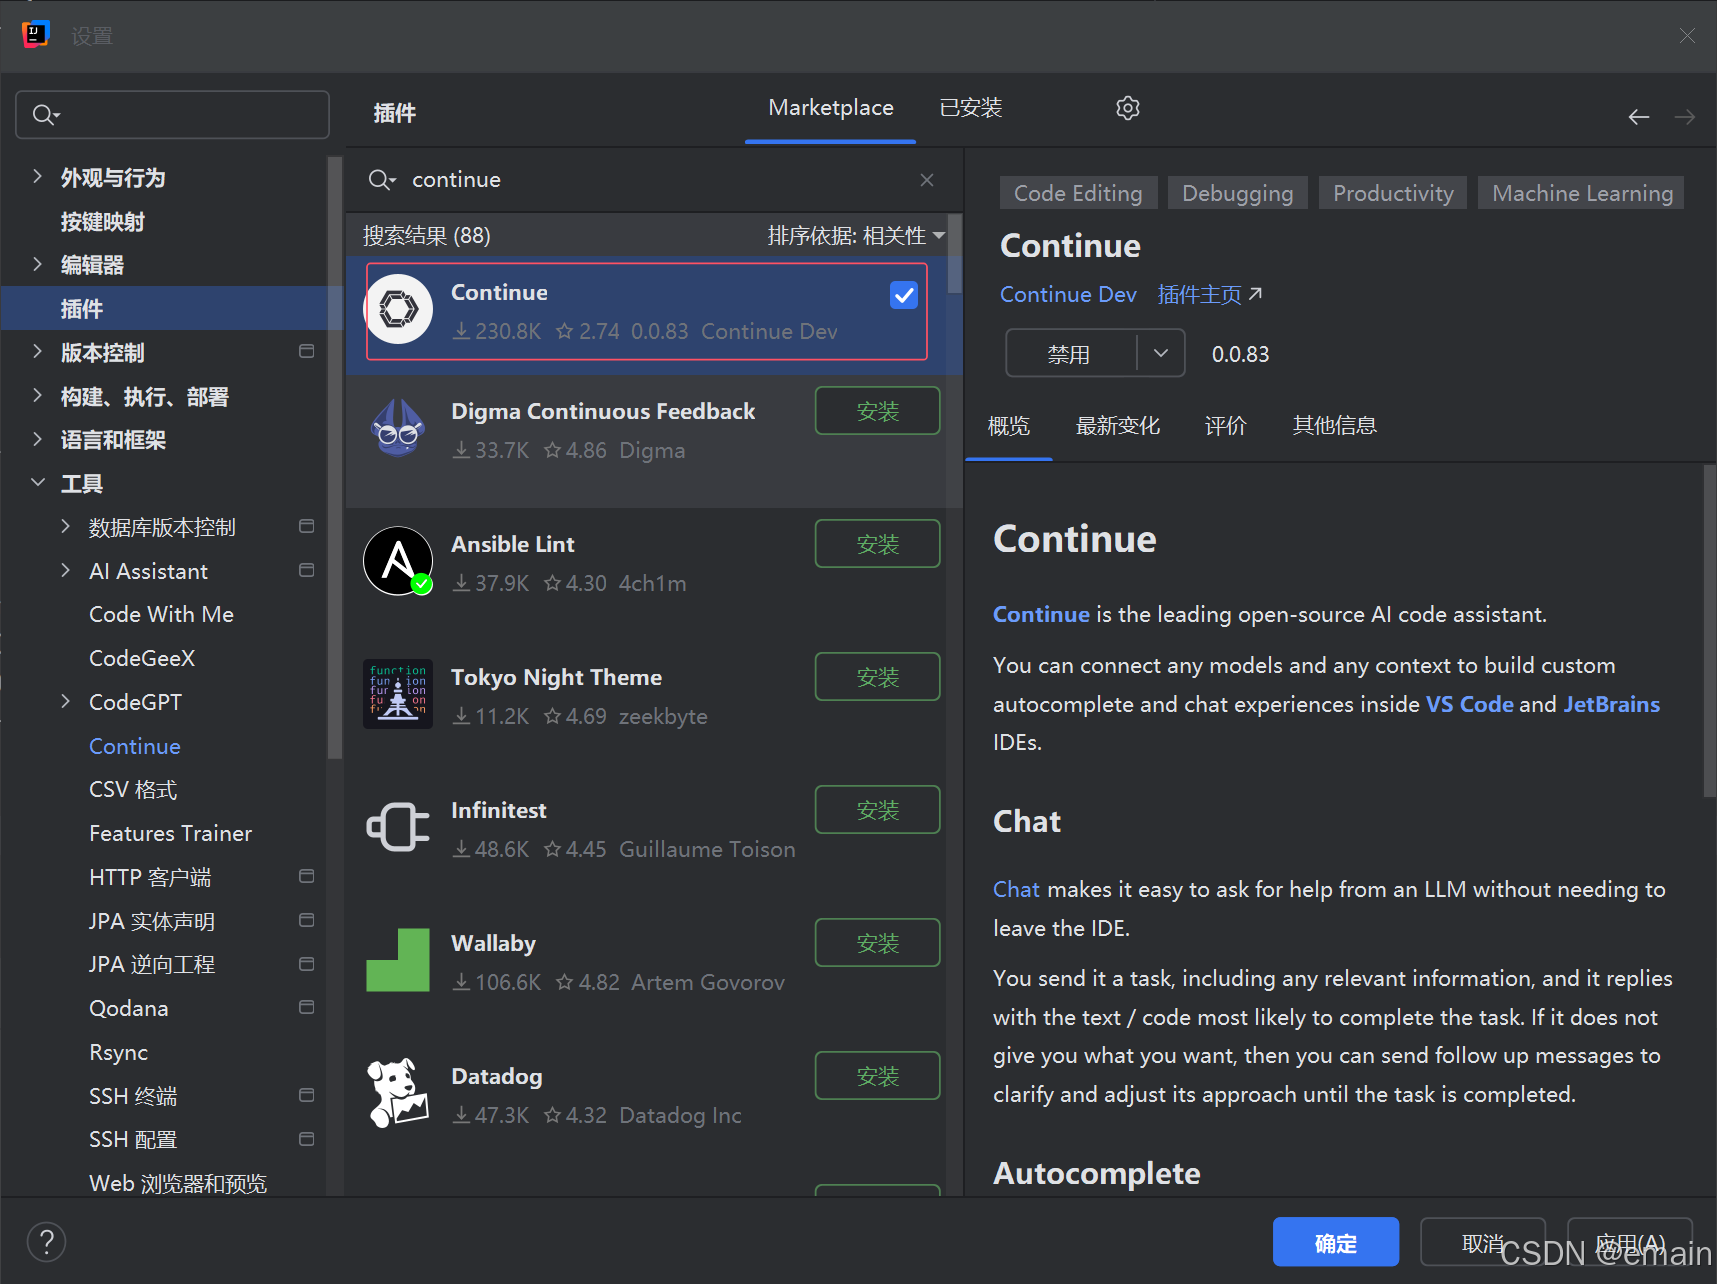The image size is (1717, 1284).
Task: Collapse the 工具 settings section
Action: (x=38, y=484)
